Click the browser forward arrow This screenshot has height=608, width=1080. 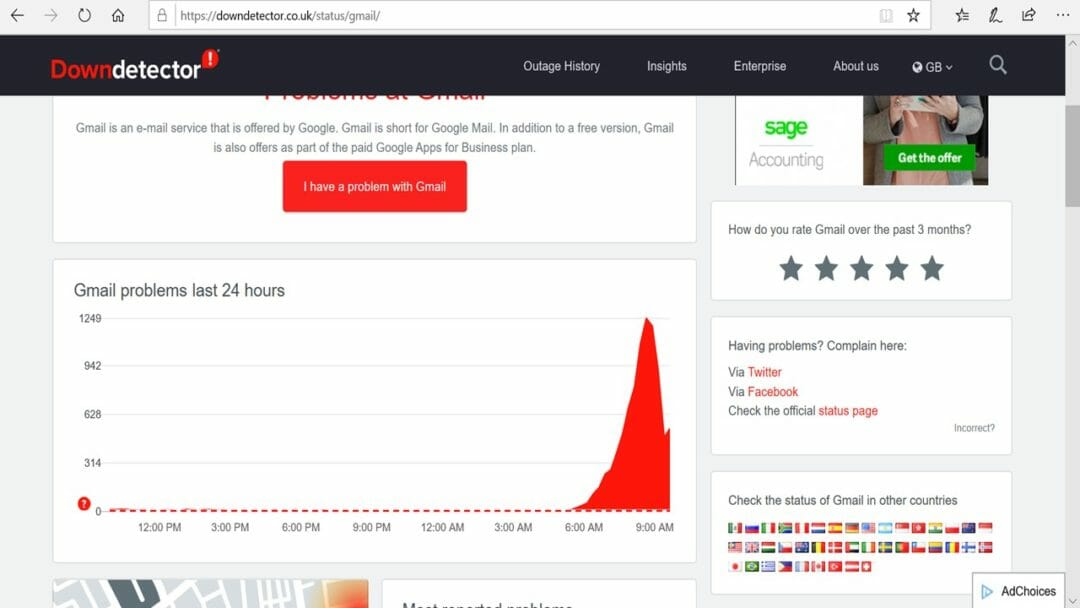51,15
